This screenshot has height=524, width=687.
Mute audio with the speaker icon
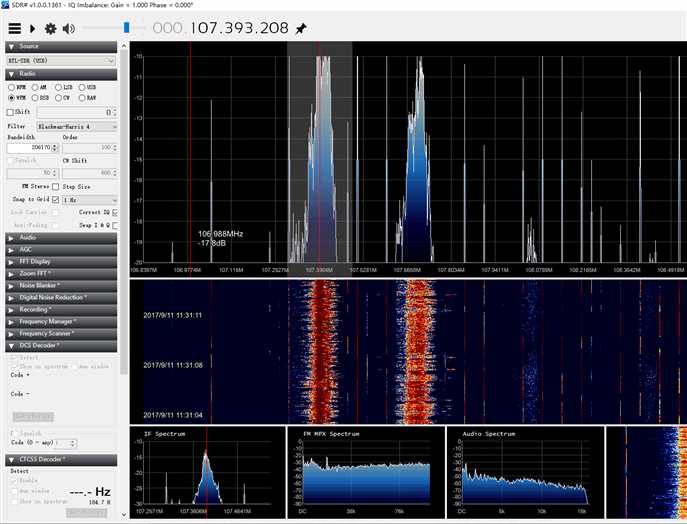point(69,28)
